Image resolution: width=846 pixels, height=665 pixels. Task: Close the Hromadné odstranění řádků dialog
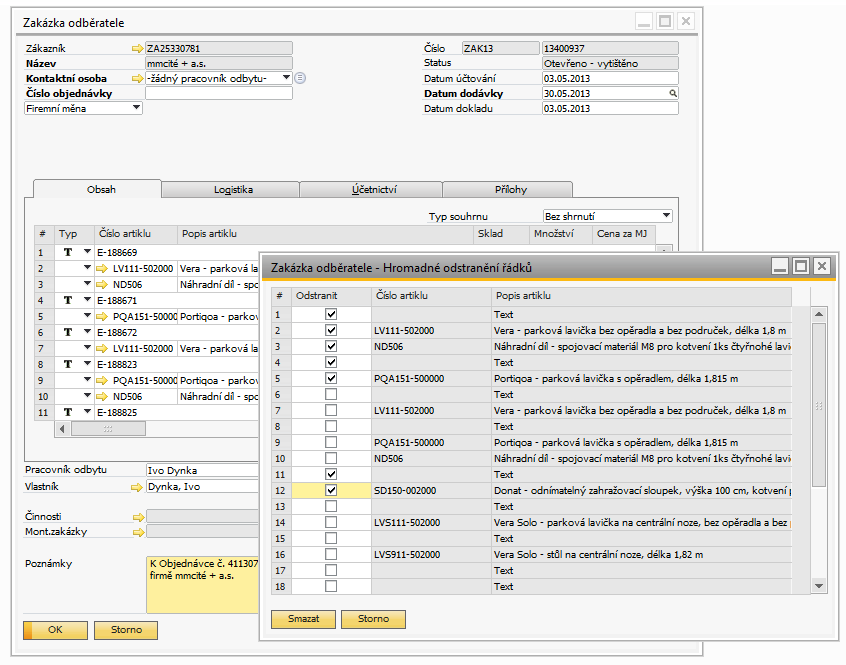822,266
